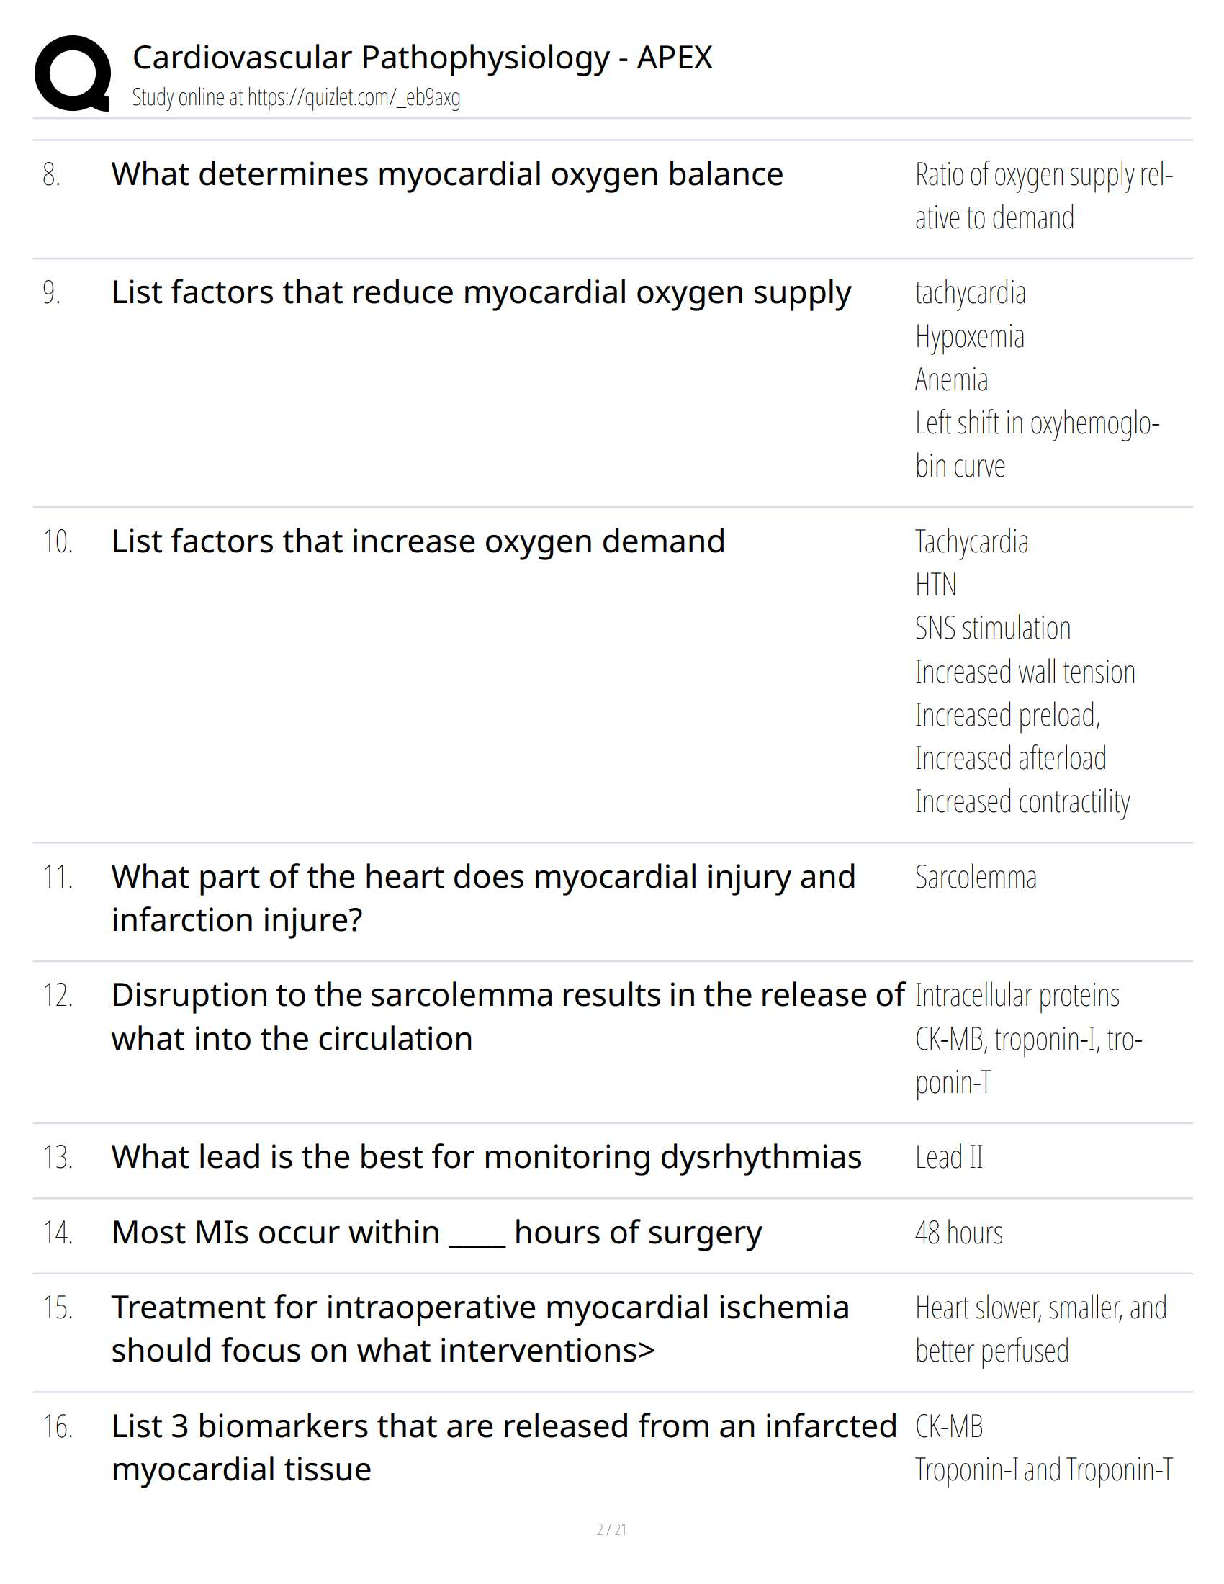Select question 9 on reduced oxygen supply
The image size is (1224, 1584).
481,292
